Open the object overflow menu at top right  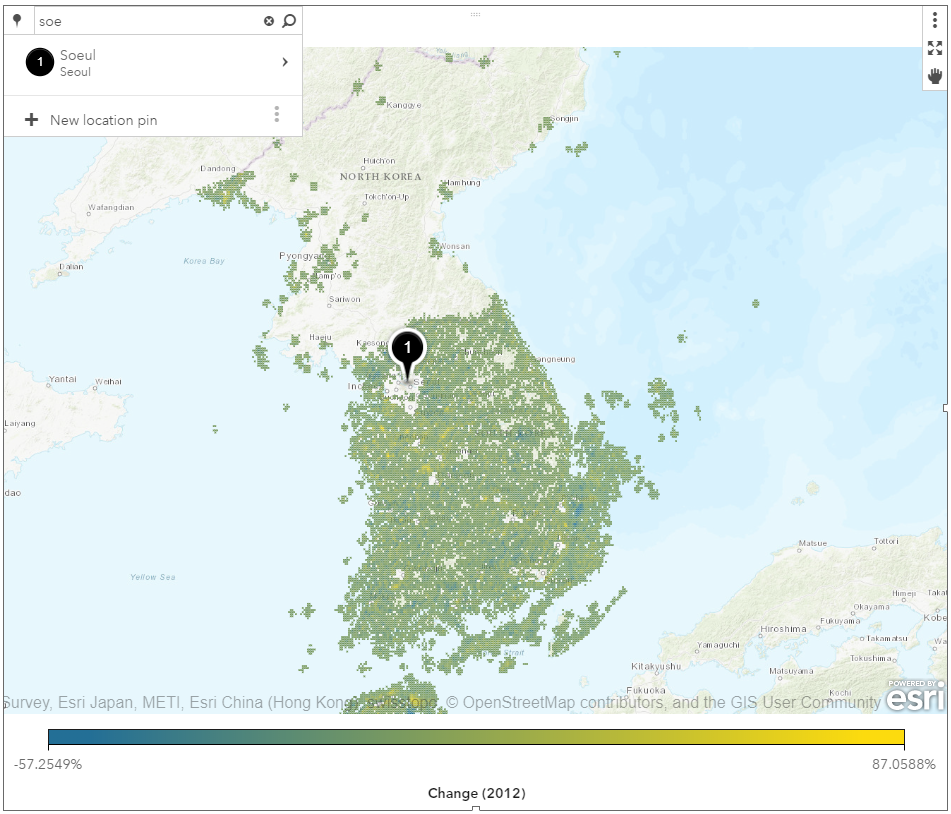(x=935, y=20)
